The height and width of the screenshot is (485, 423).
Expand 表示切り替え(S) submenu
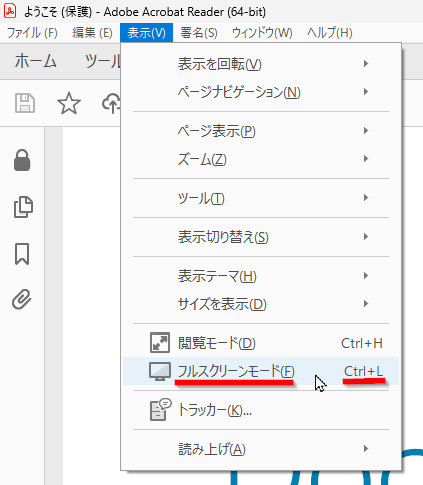pos(261,237)
